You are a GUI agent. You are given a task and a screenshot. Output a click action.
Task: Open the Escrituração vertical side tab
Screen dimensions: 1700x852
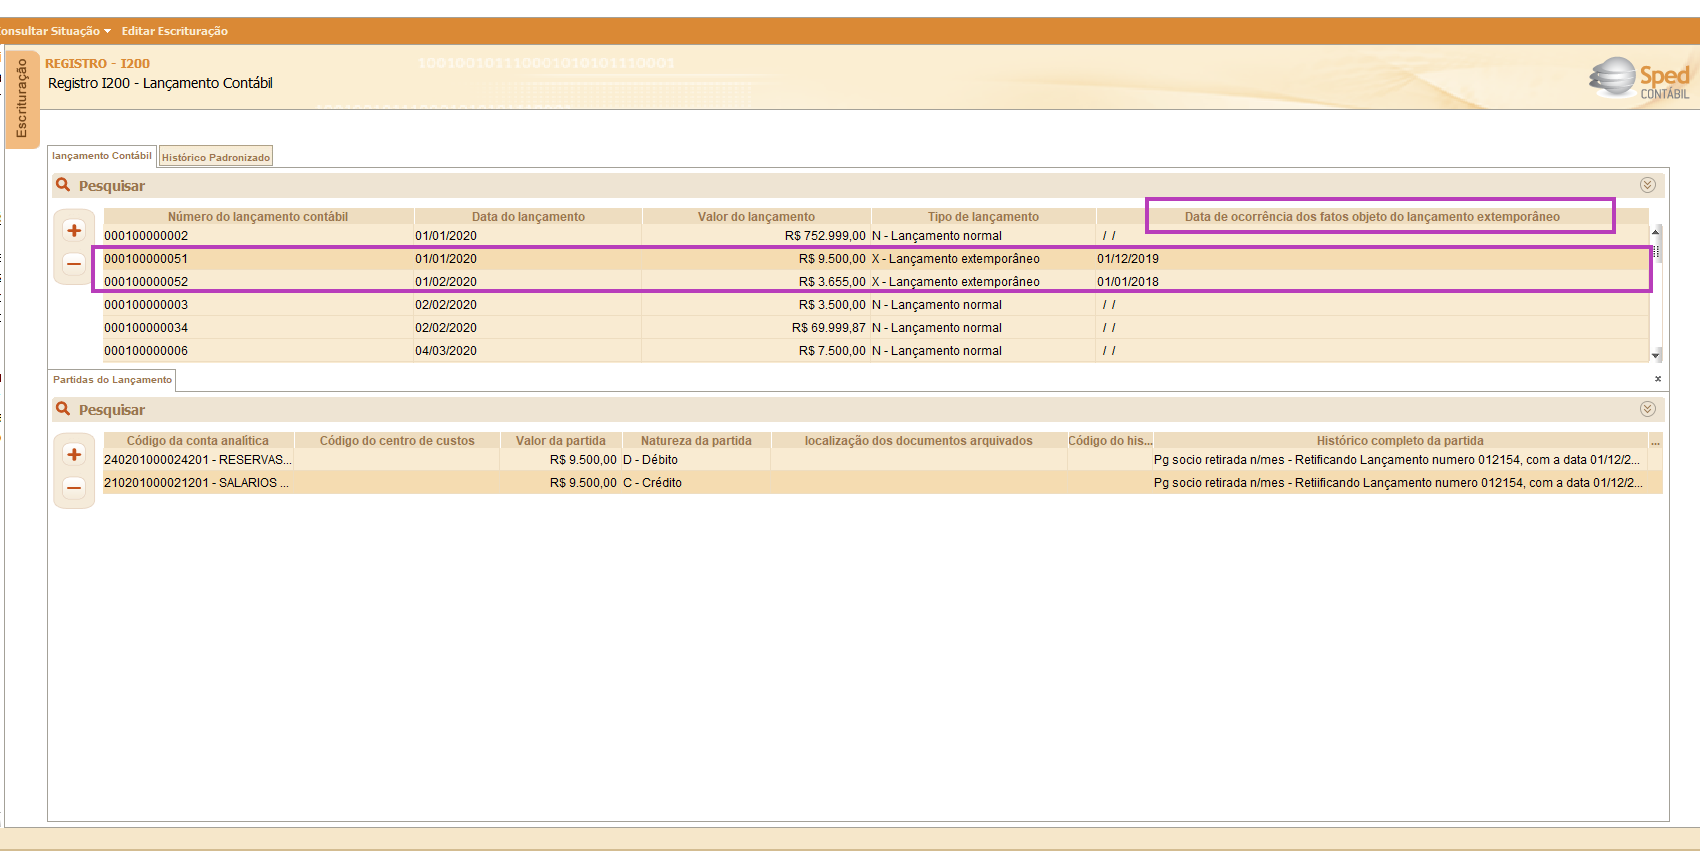click(22, 99)
